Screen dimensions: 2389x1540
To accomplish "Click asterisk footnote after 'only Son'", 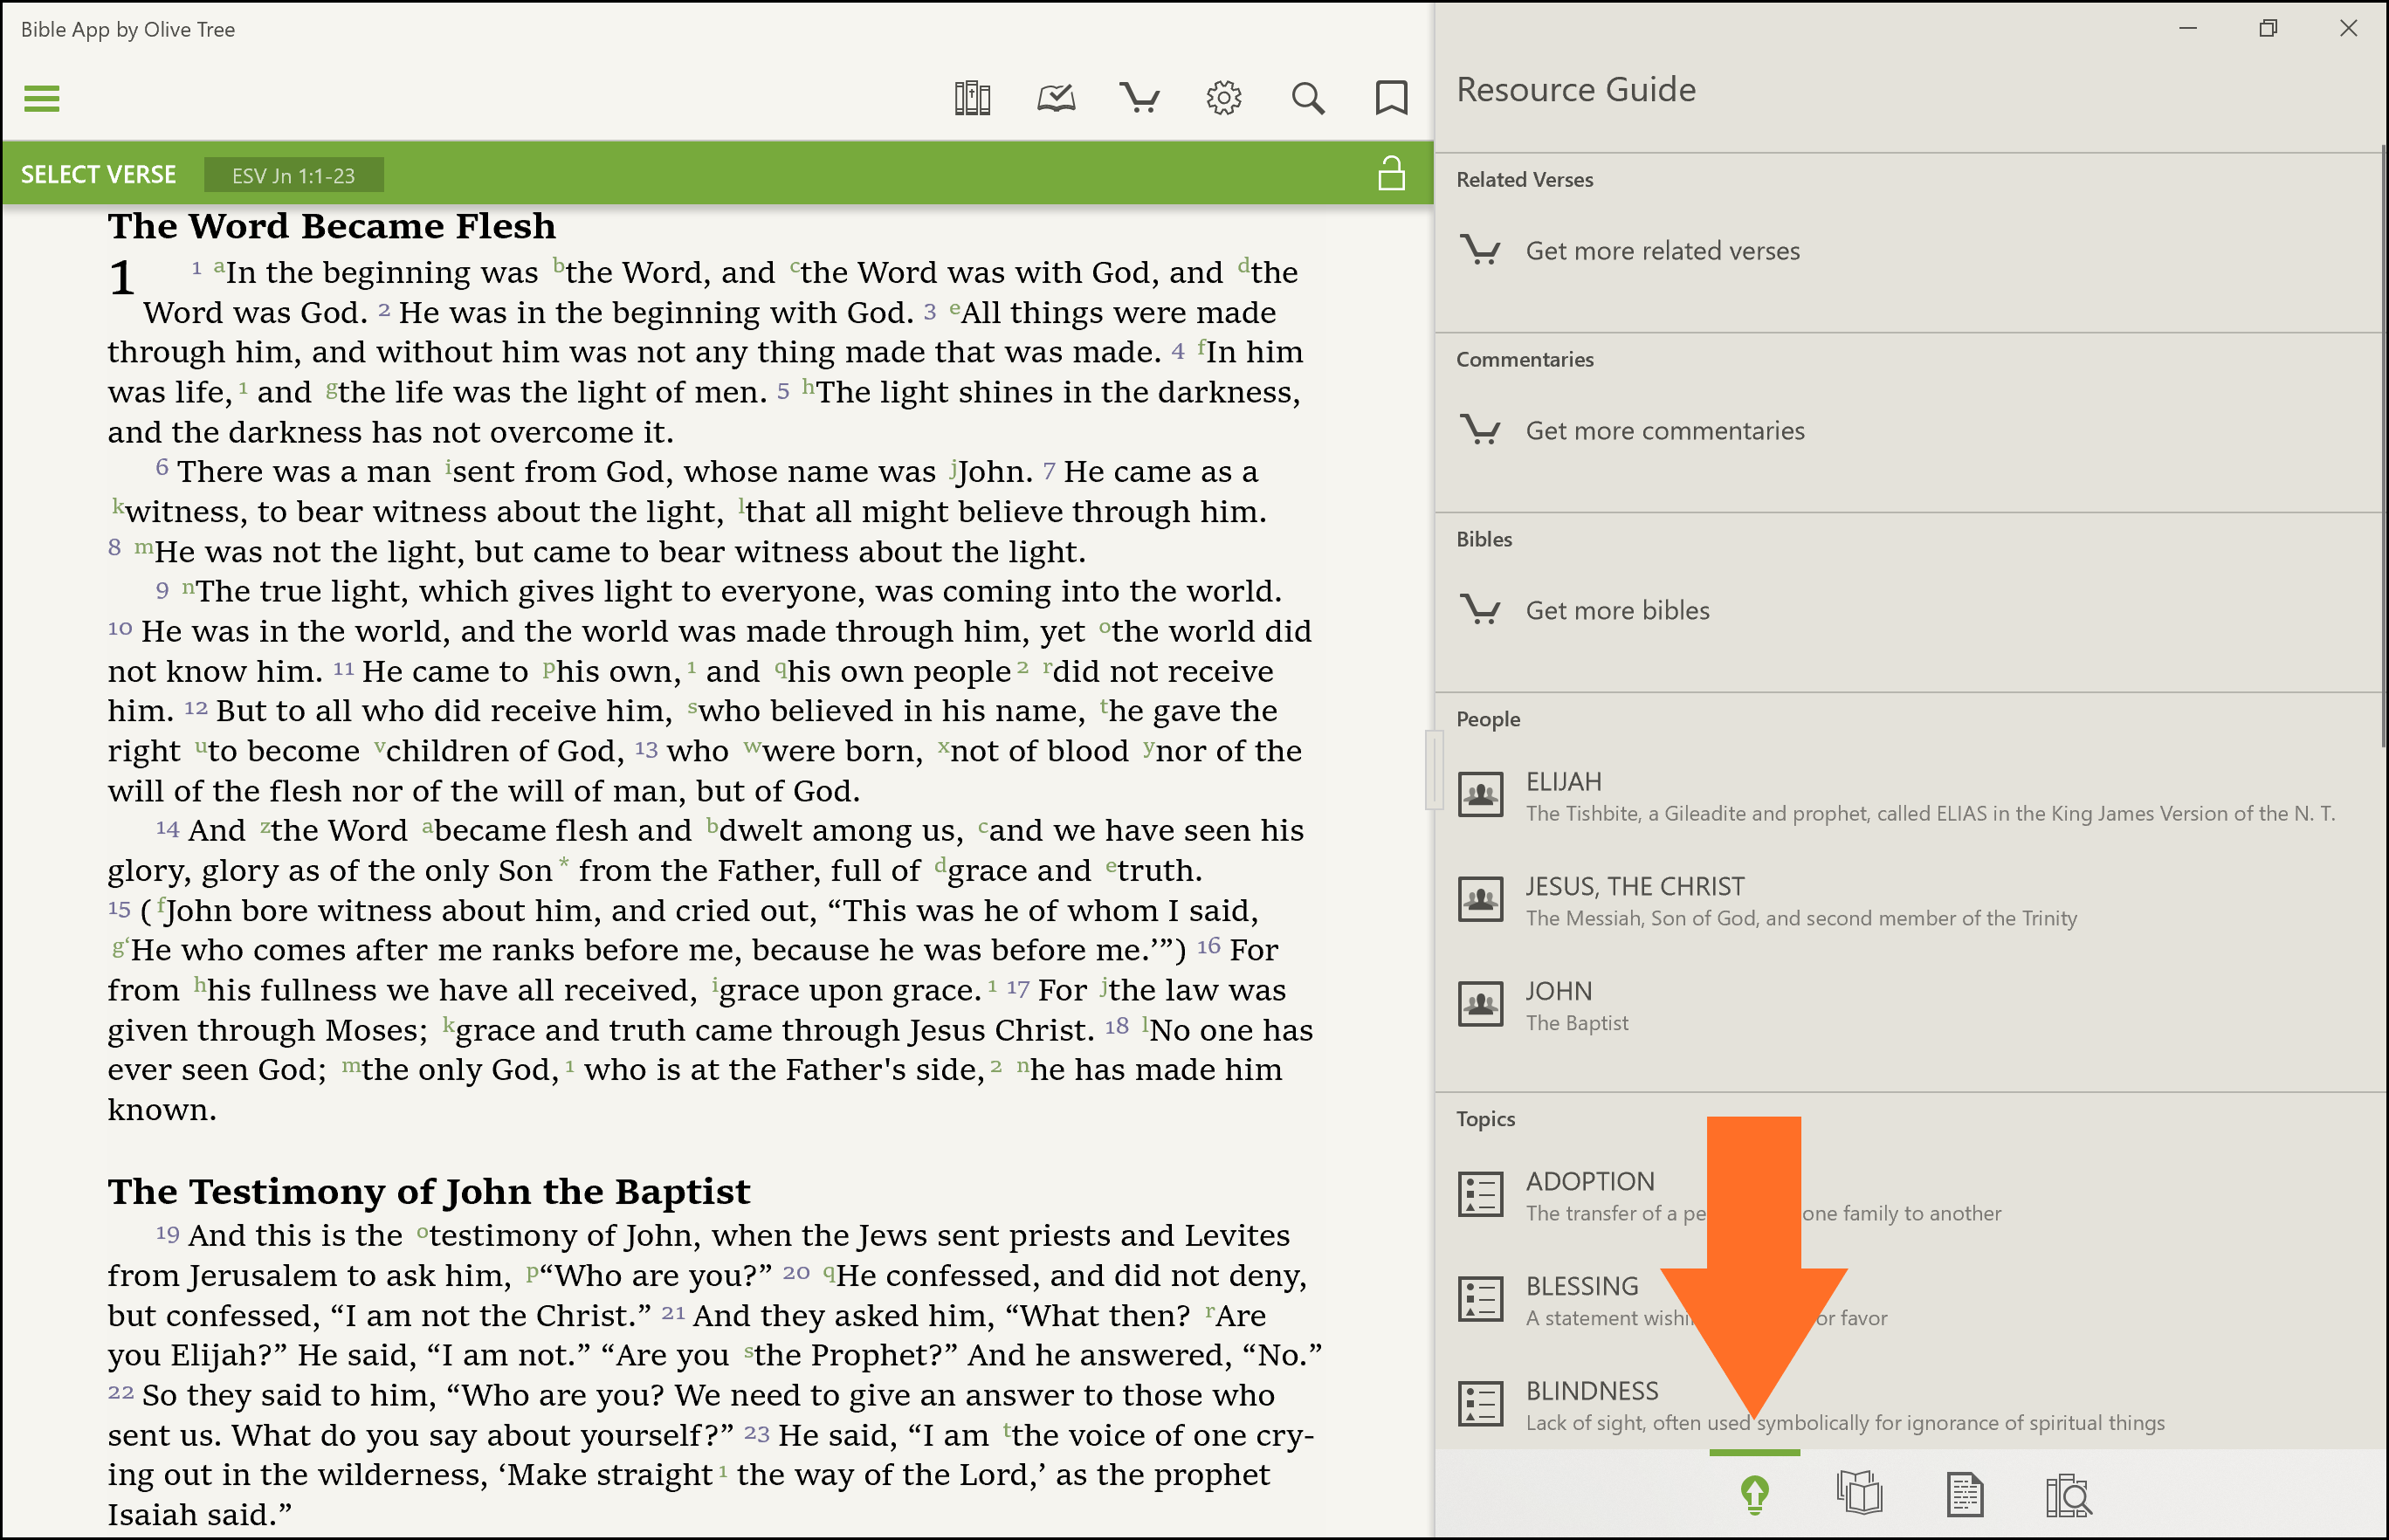I will coord(563,864).
